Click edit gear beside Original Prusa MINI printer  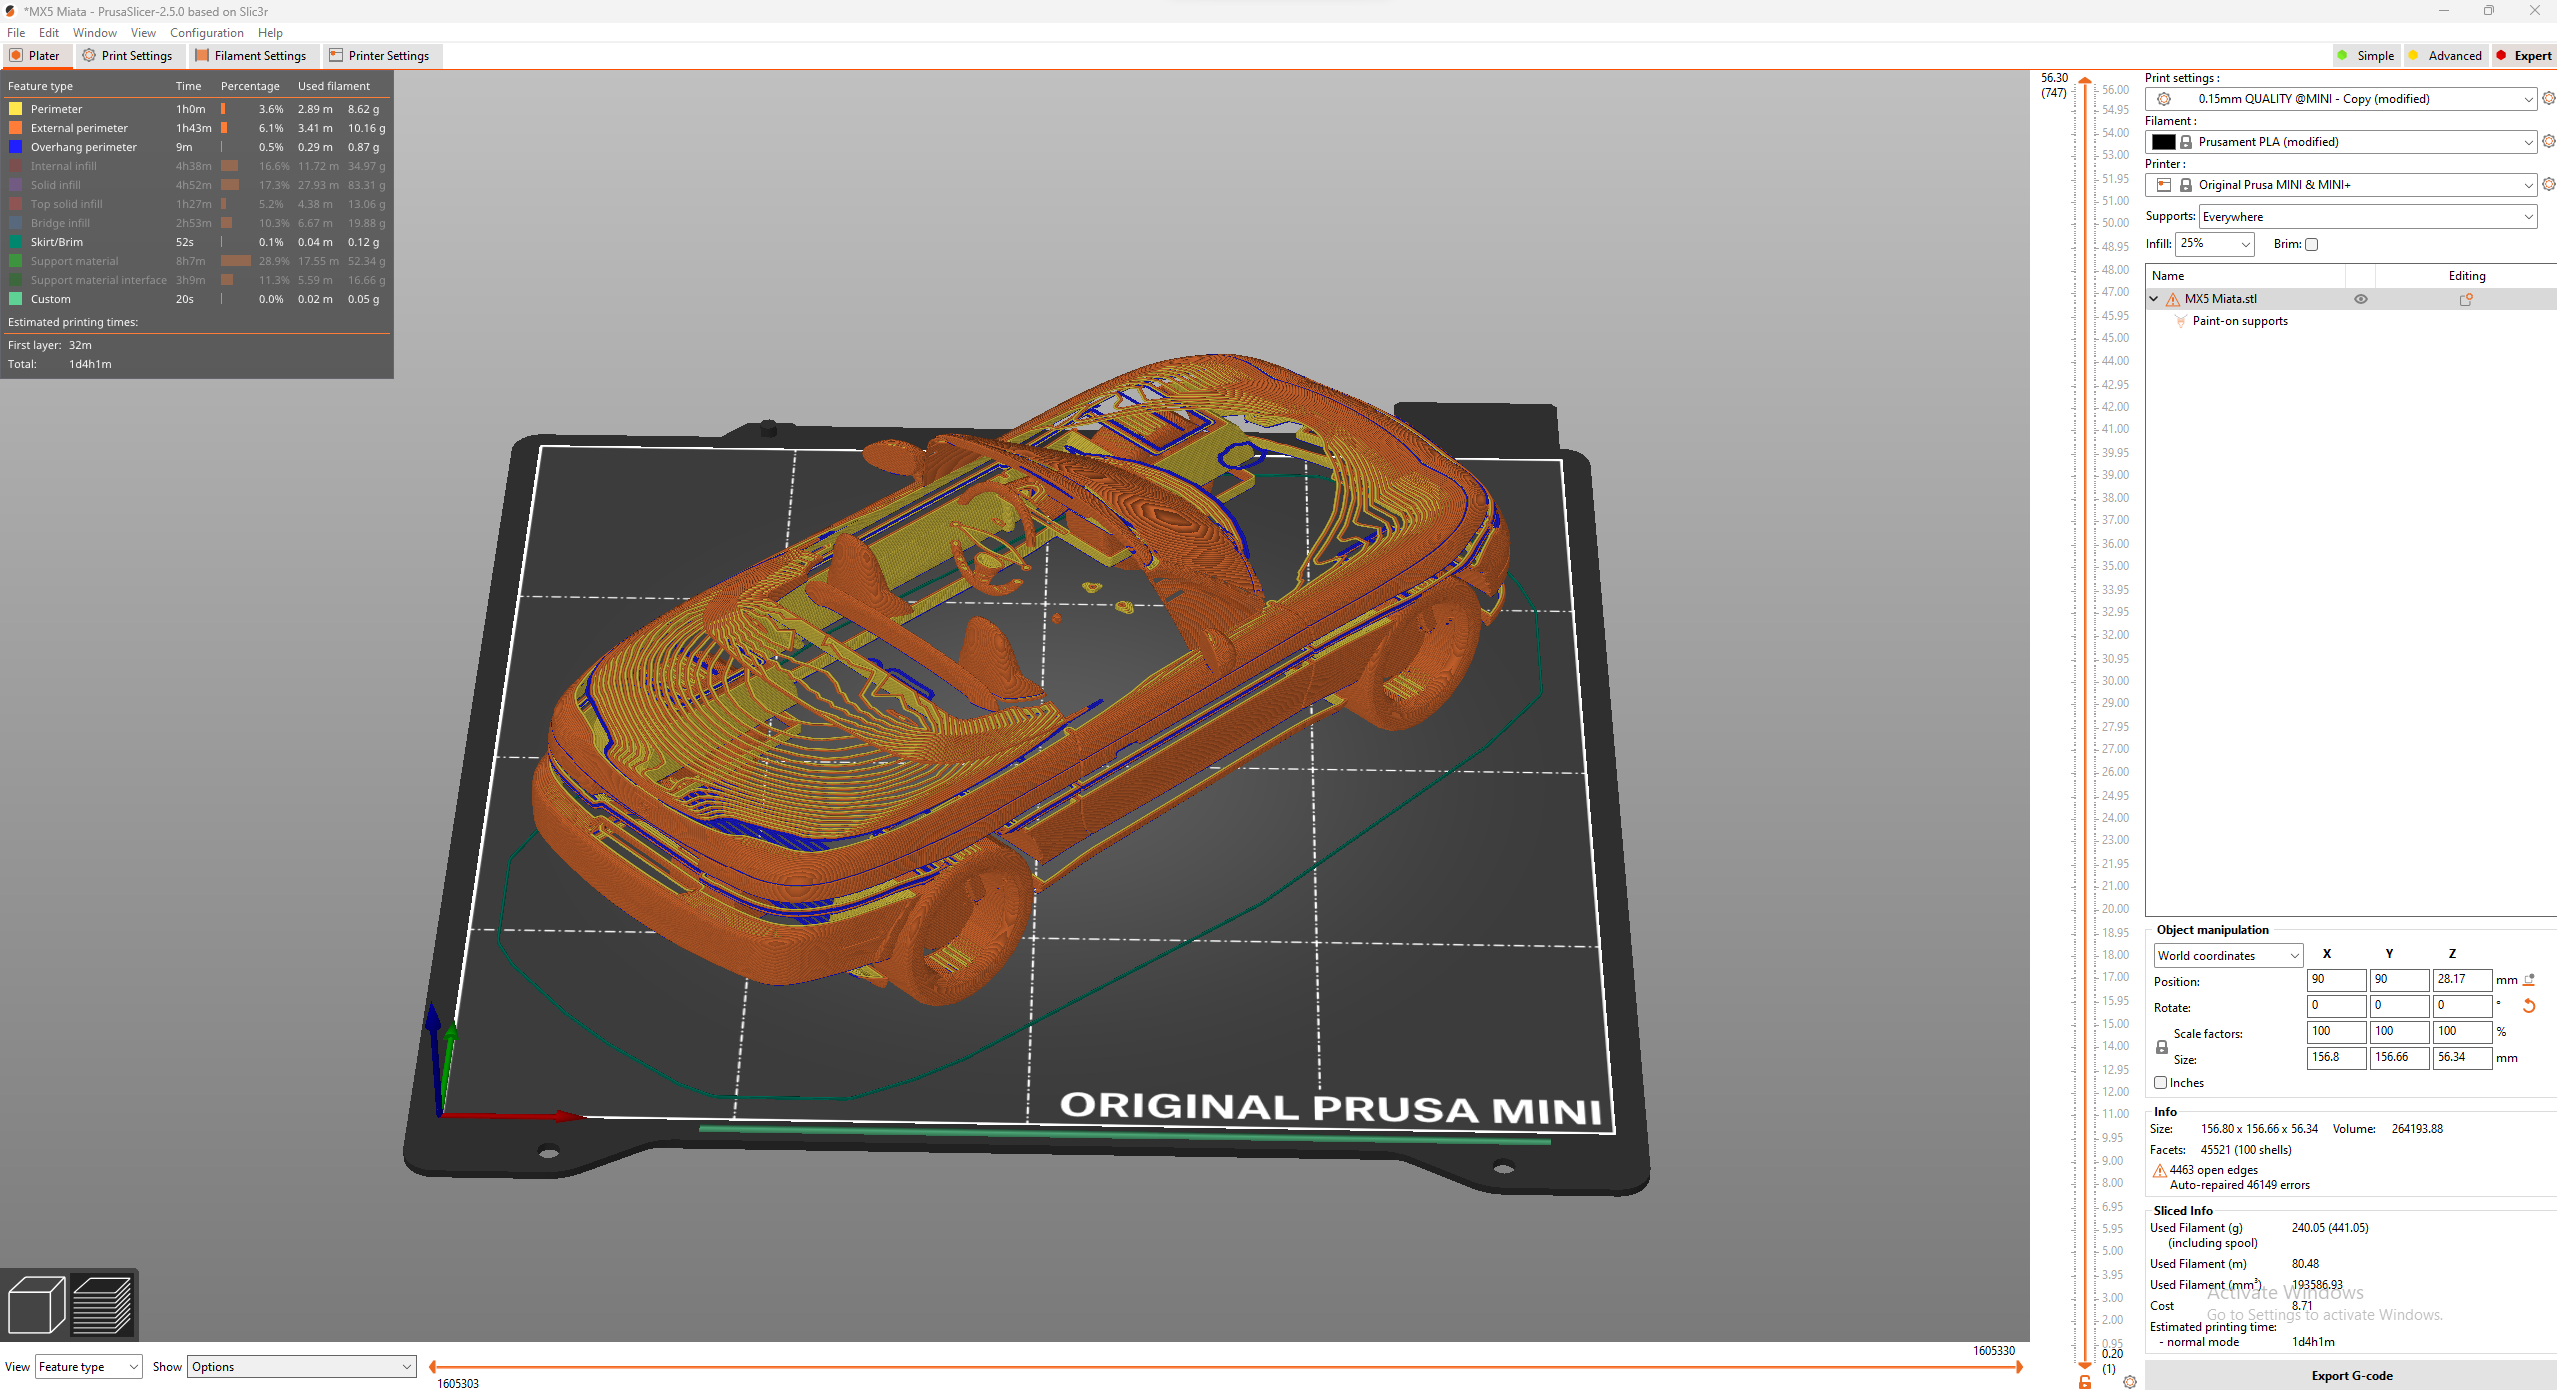point(2549,185)
